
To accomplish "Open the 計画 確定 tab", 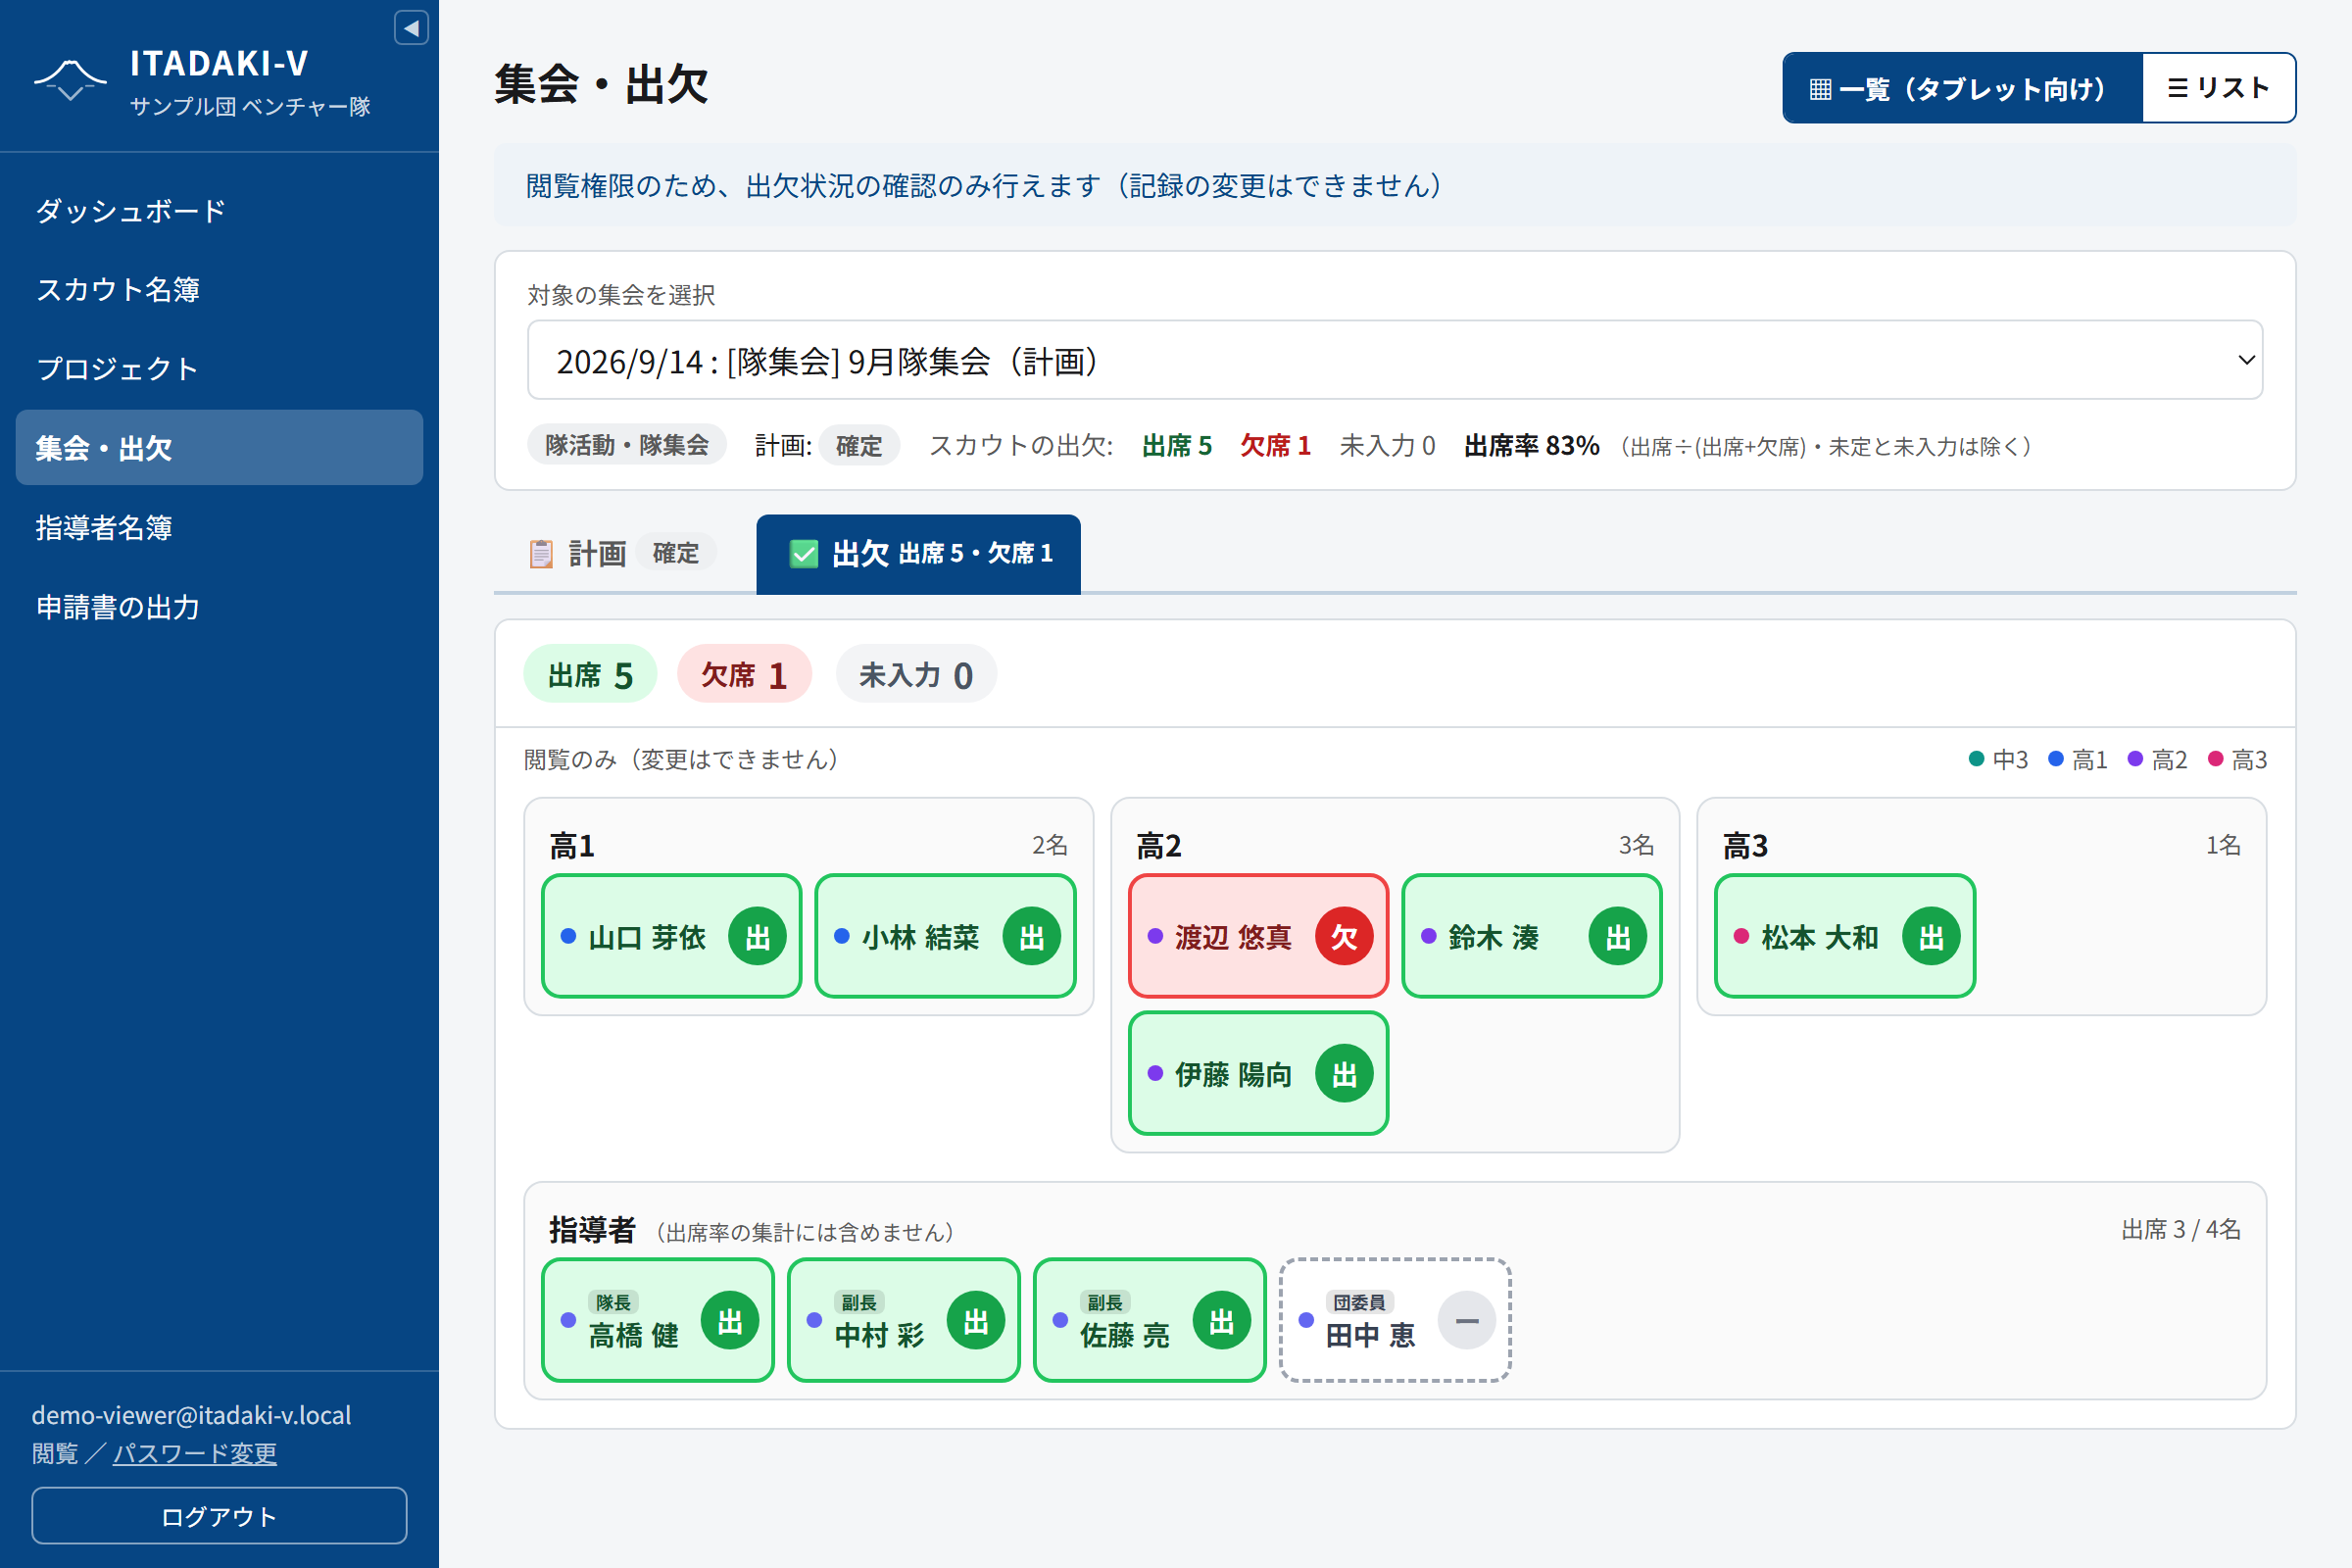I will pos(625,553).
